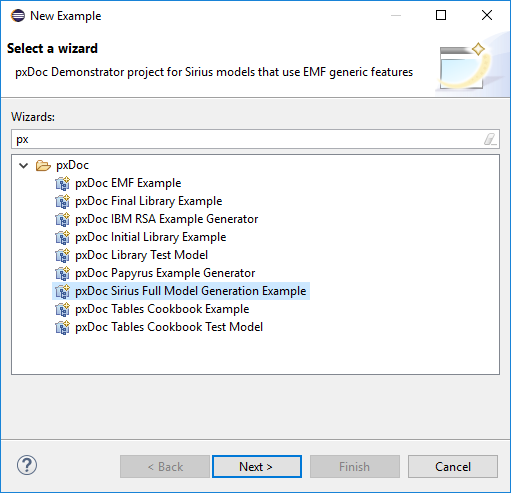
Task: Collapse the pxDoc category chevron
Action: coord(24,165)
